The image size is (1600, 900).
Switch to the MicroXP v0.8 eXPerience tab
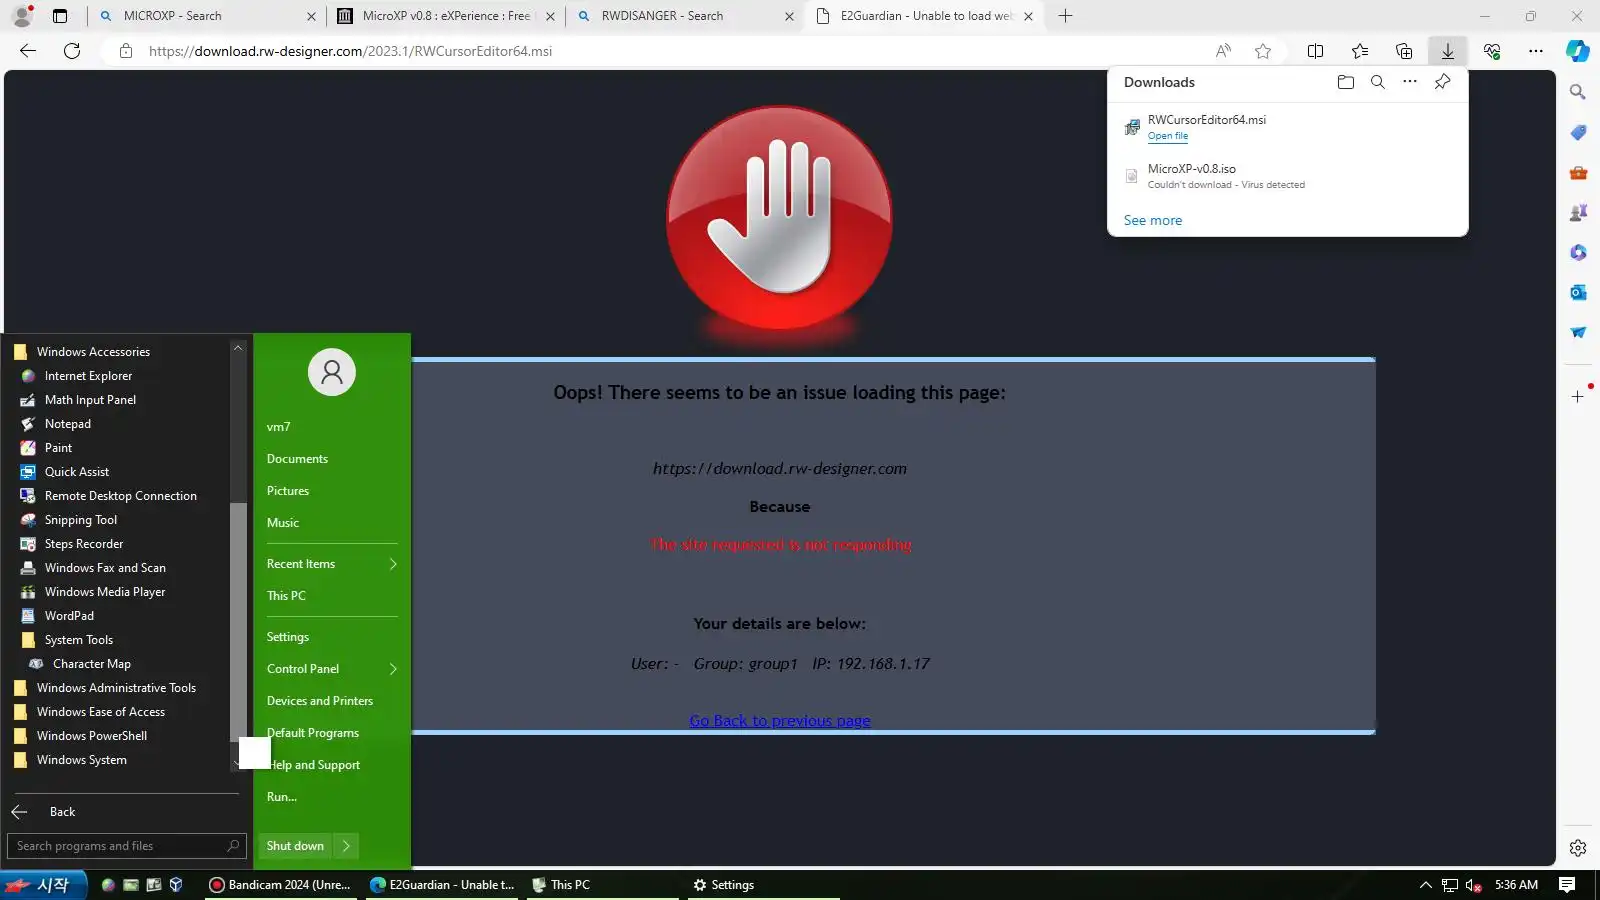(445, 16)
